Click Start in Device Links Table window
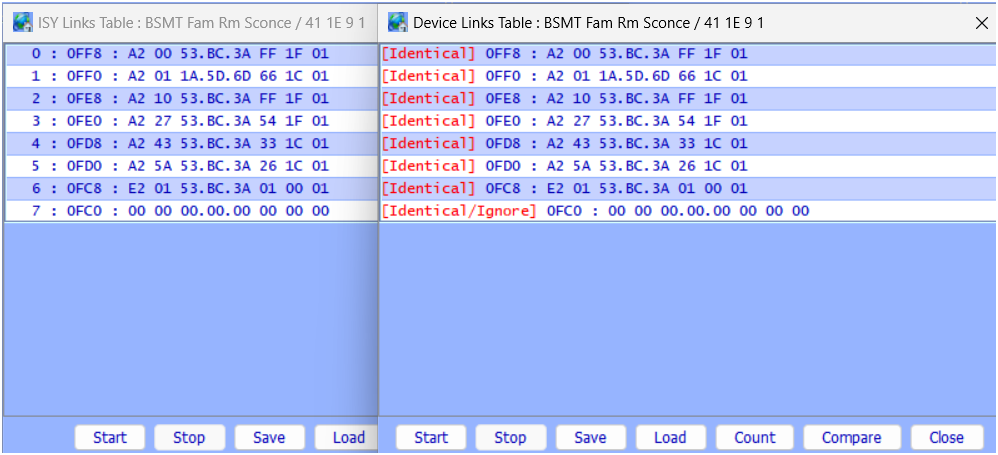998x455 pixels. [x=431, y=438]
